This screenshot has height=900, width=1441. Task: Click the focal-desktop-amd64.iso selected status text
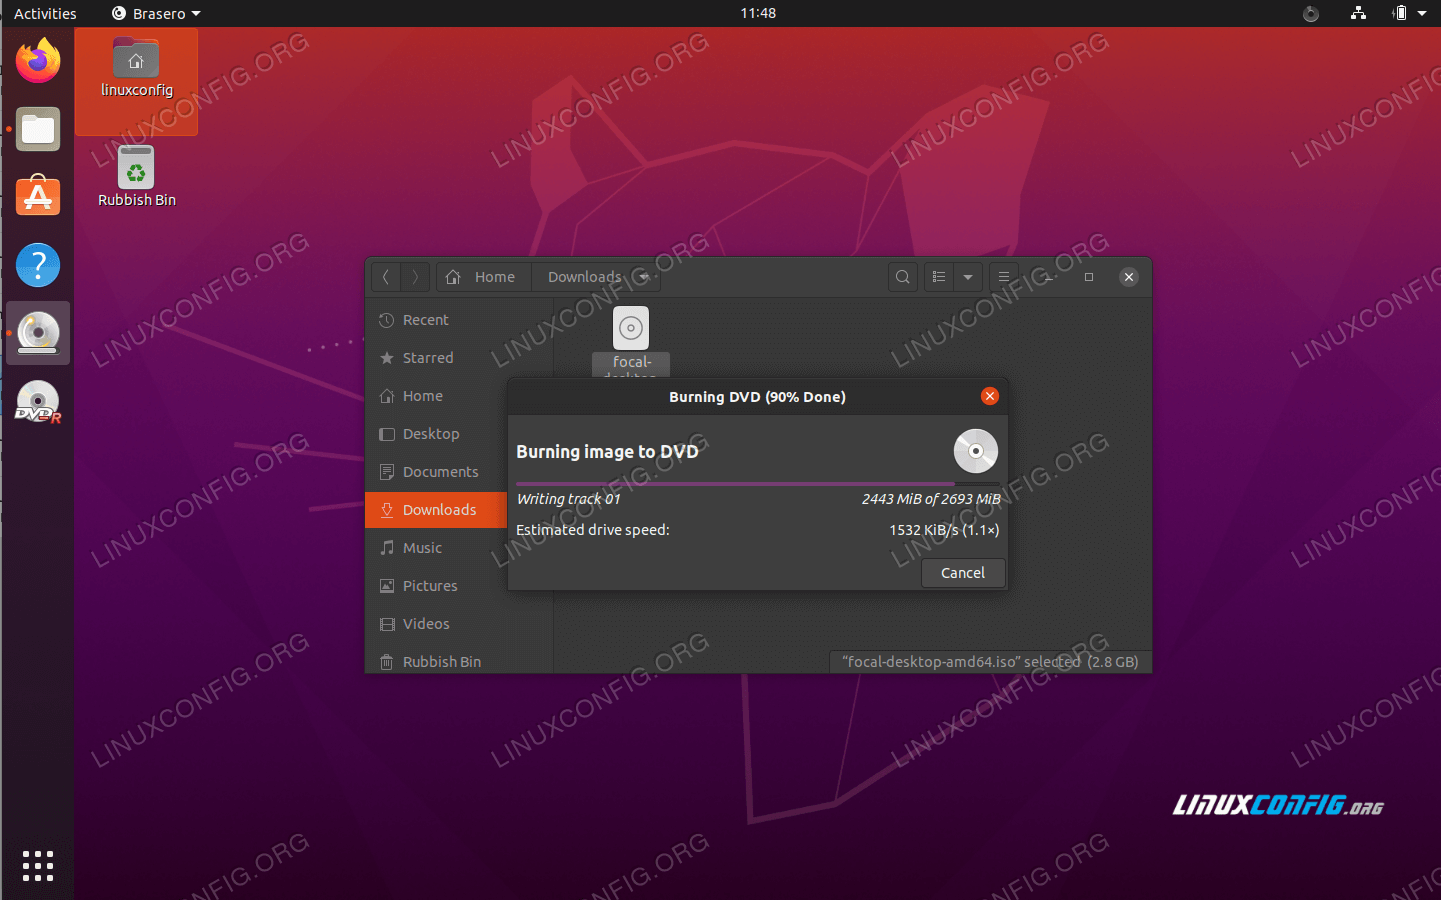(990, 662)
